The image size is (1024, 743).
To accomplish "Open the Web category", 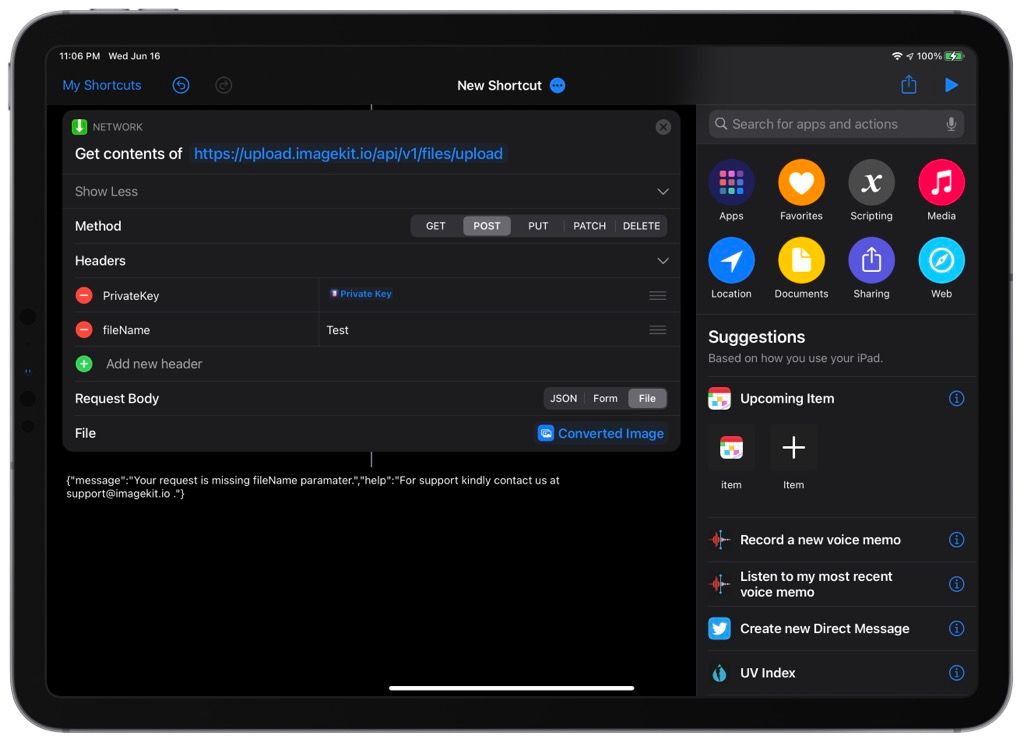I will point(941,268).
